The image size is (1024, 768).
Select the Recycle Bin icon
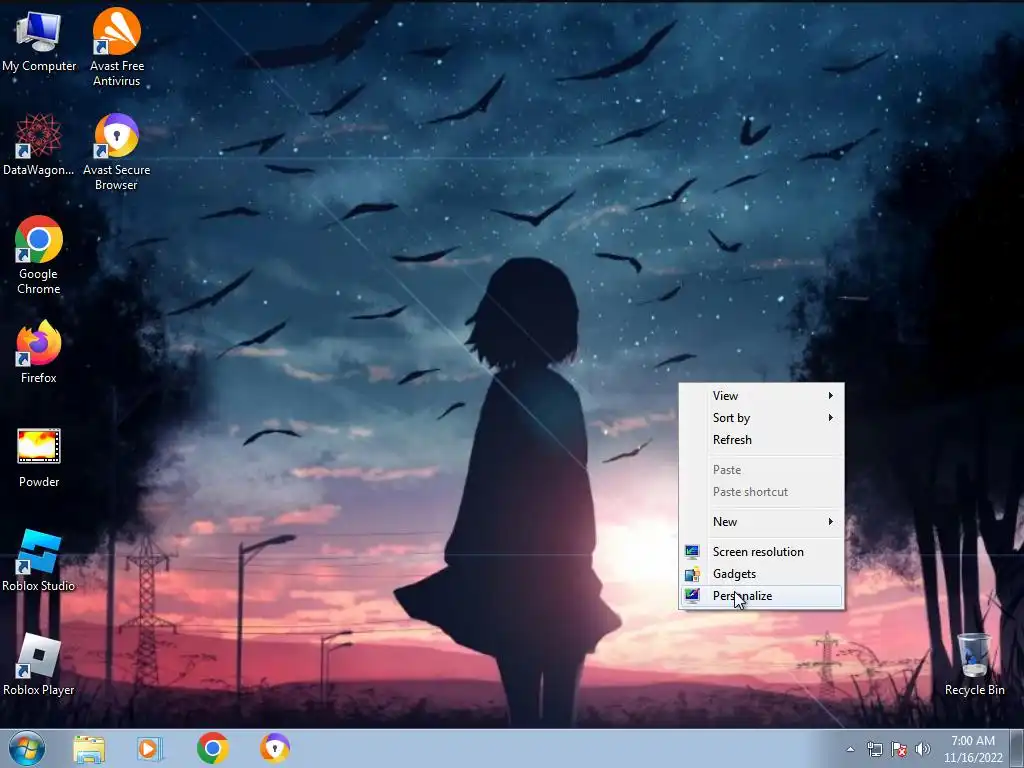(974, 664)
